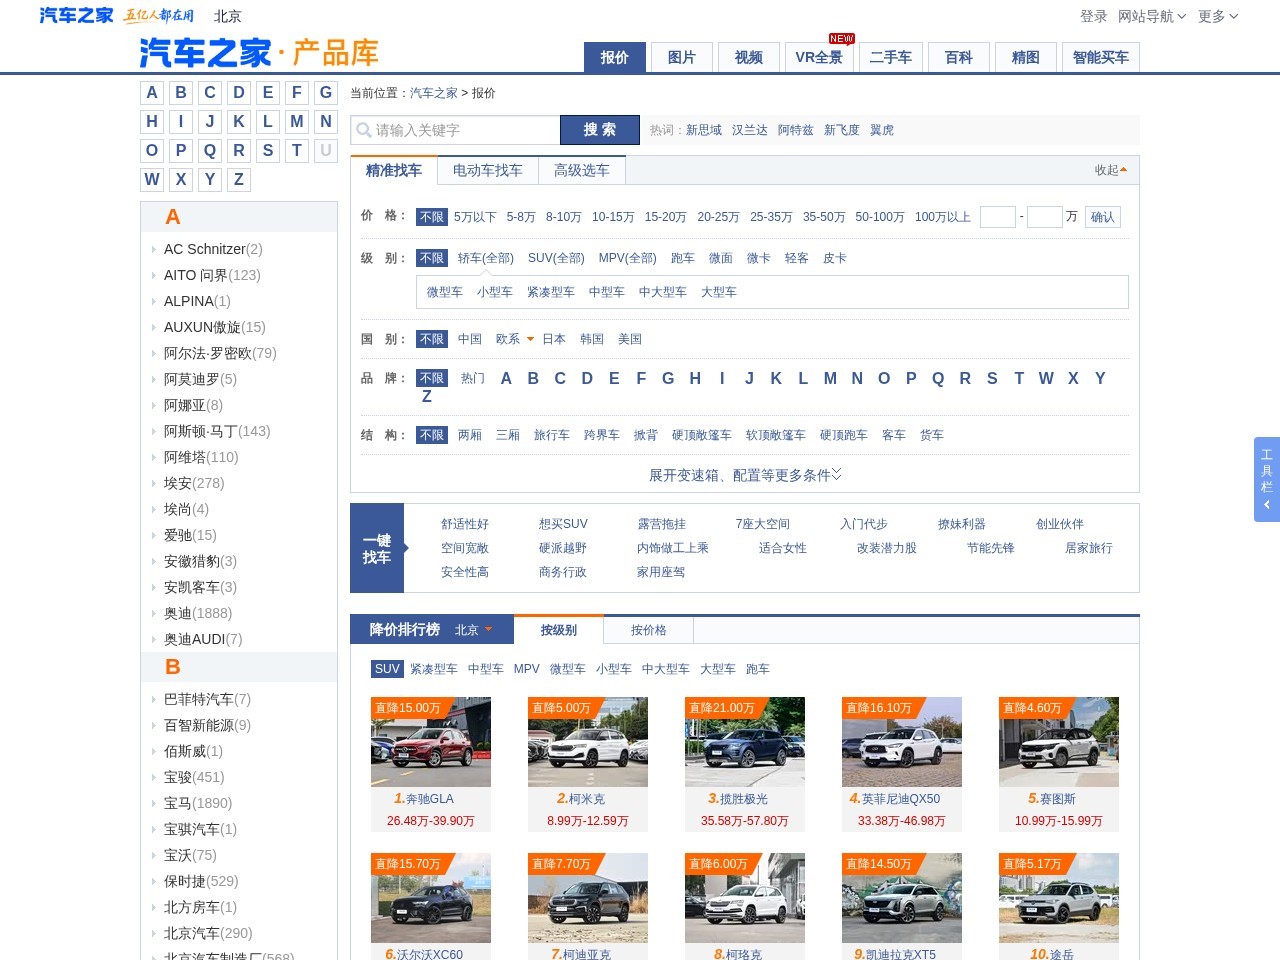Open the 柯米克 car thumbnail
The height and width of the screenshot is (960, 1280).
coord(588,742)
